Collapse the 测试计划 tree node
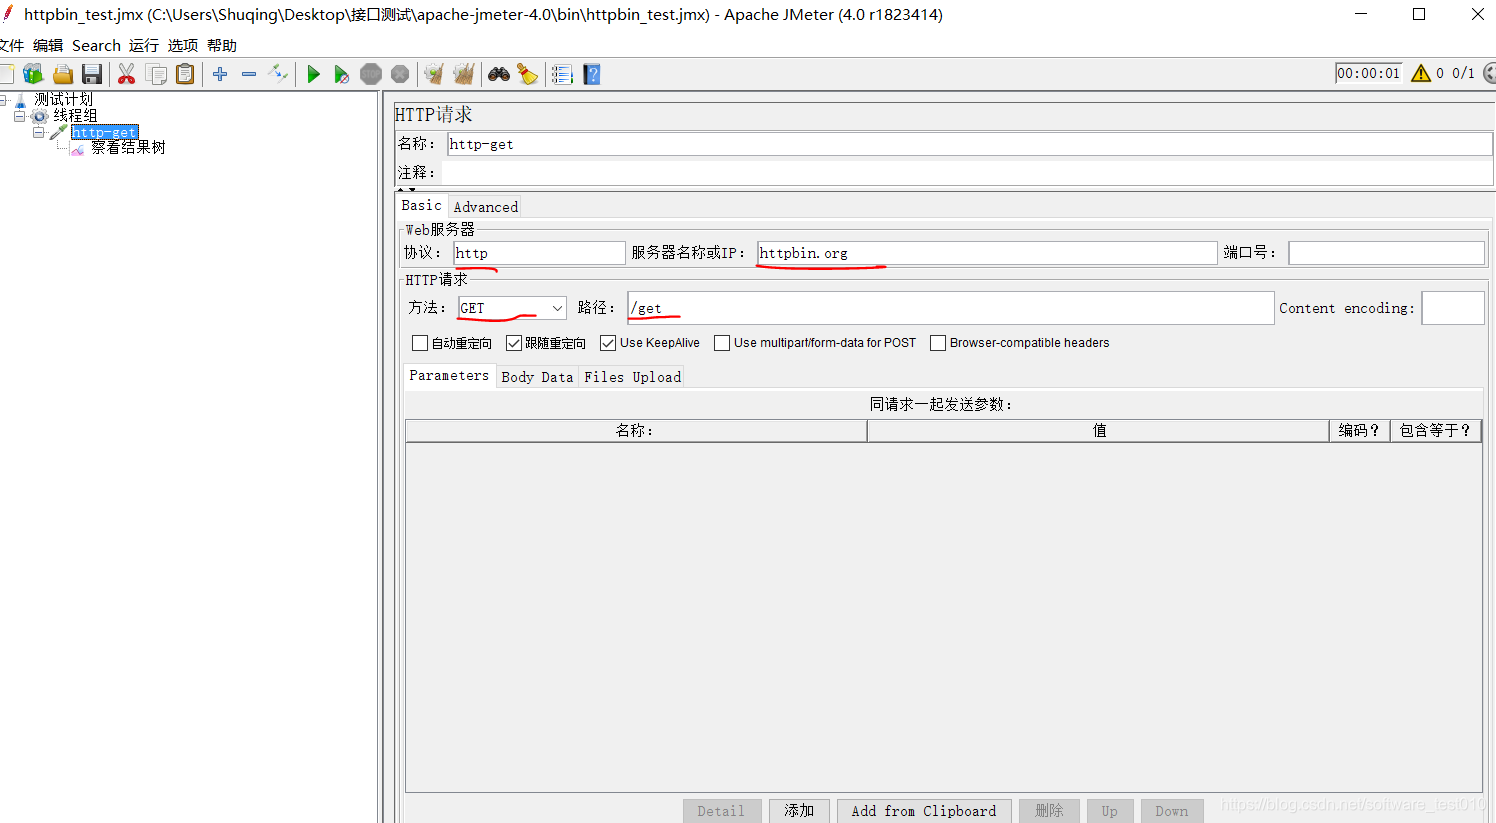 point(4,100)
